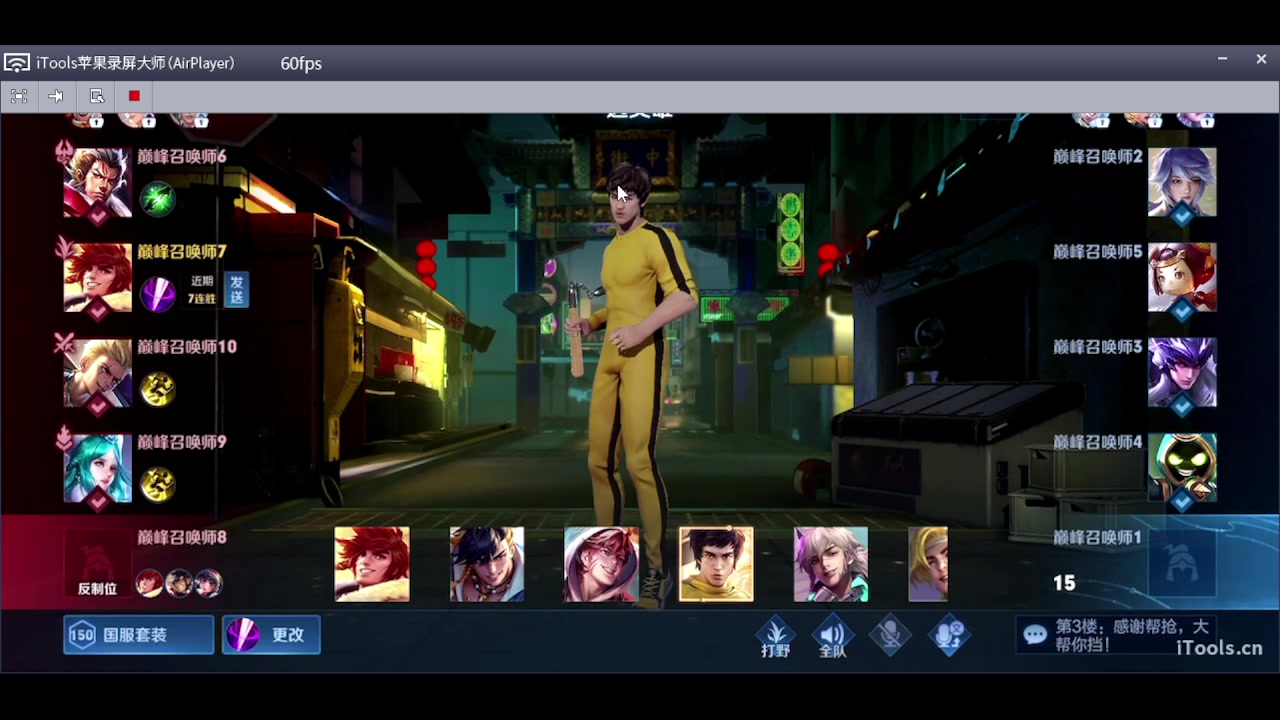Pick the silver-haired hero in bottom row
Screen dimensions: 1280x720
pos(831,564)
